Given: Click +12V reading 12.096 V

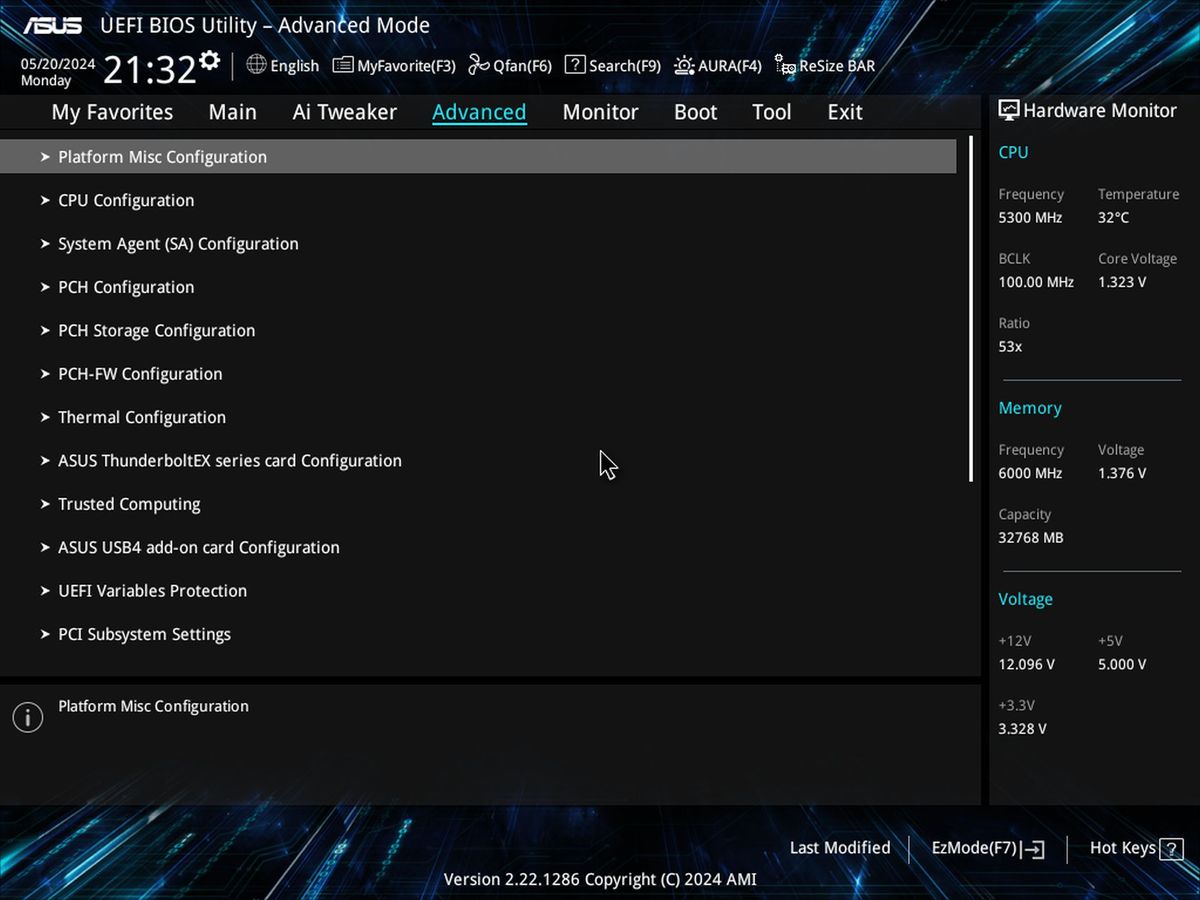Looking at the screenshot, I should tap(1026, 665).
